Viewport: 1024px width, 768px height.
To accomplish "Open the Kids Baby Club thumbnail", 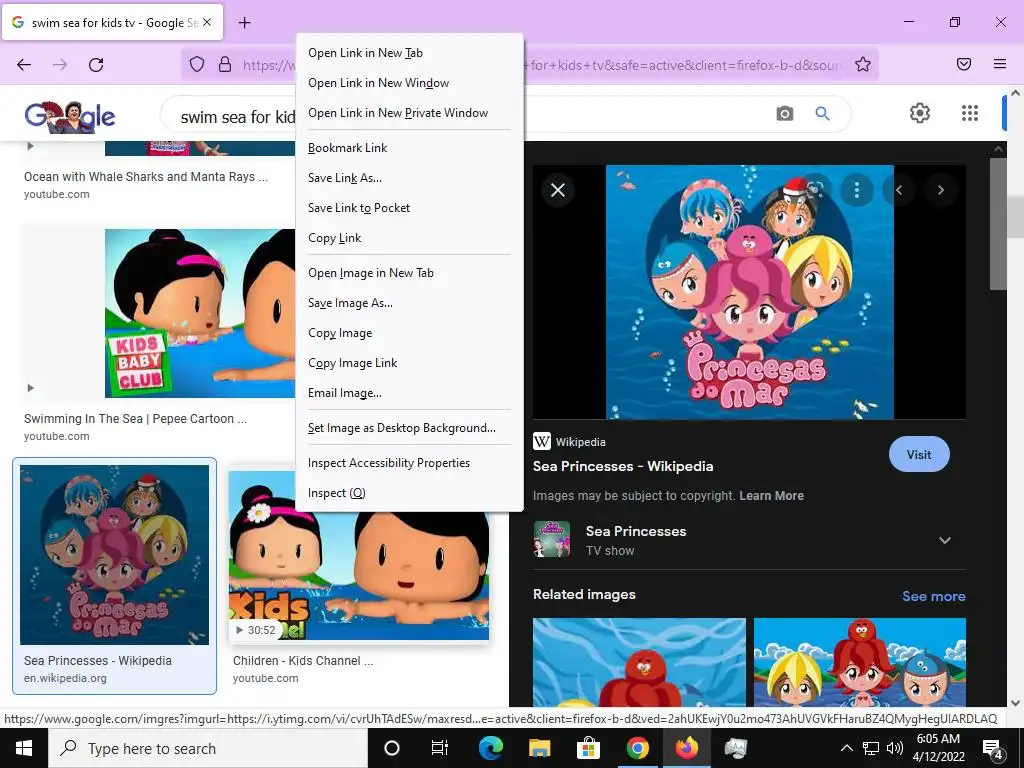I will coord(200,313).
